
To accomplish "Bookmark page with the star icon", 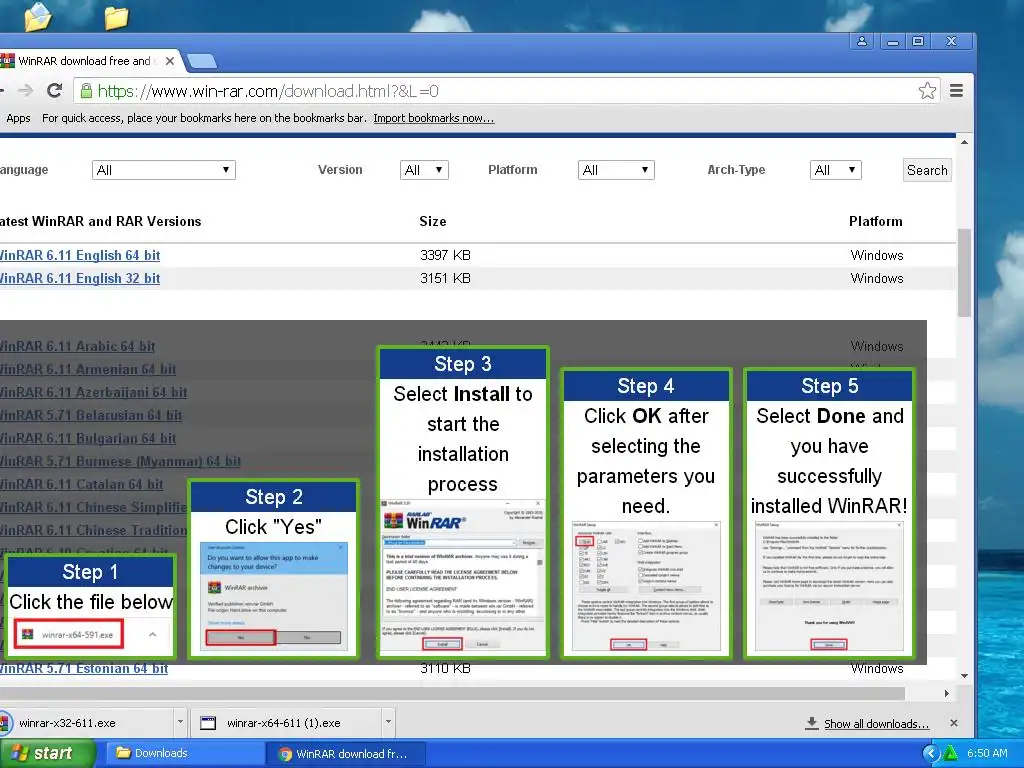I will pos(927,91).
